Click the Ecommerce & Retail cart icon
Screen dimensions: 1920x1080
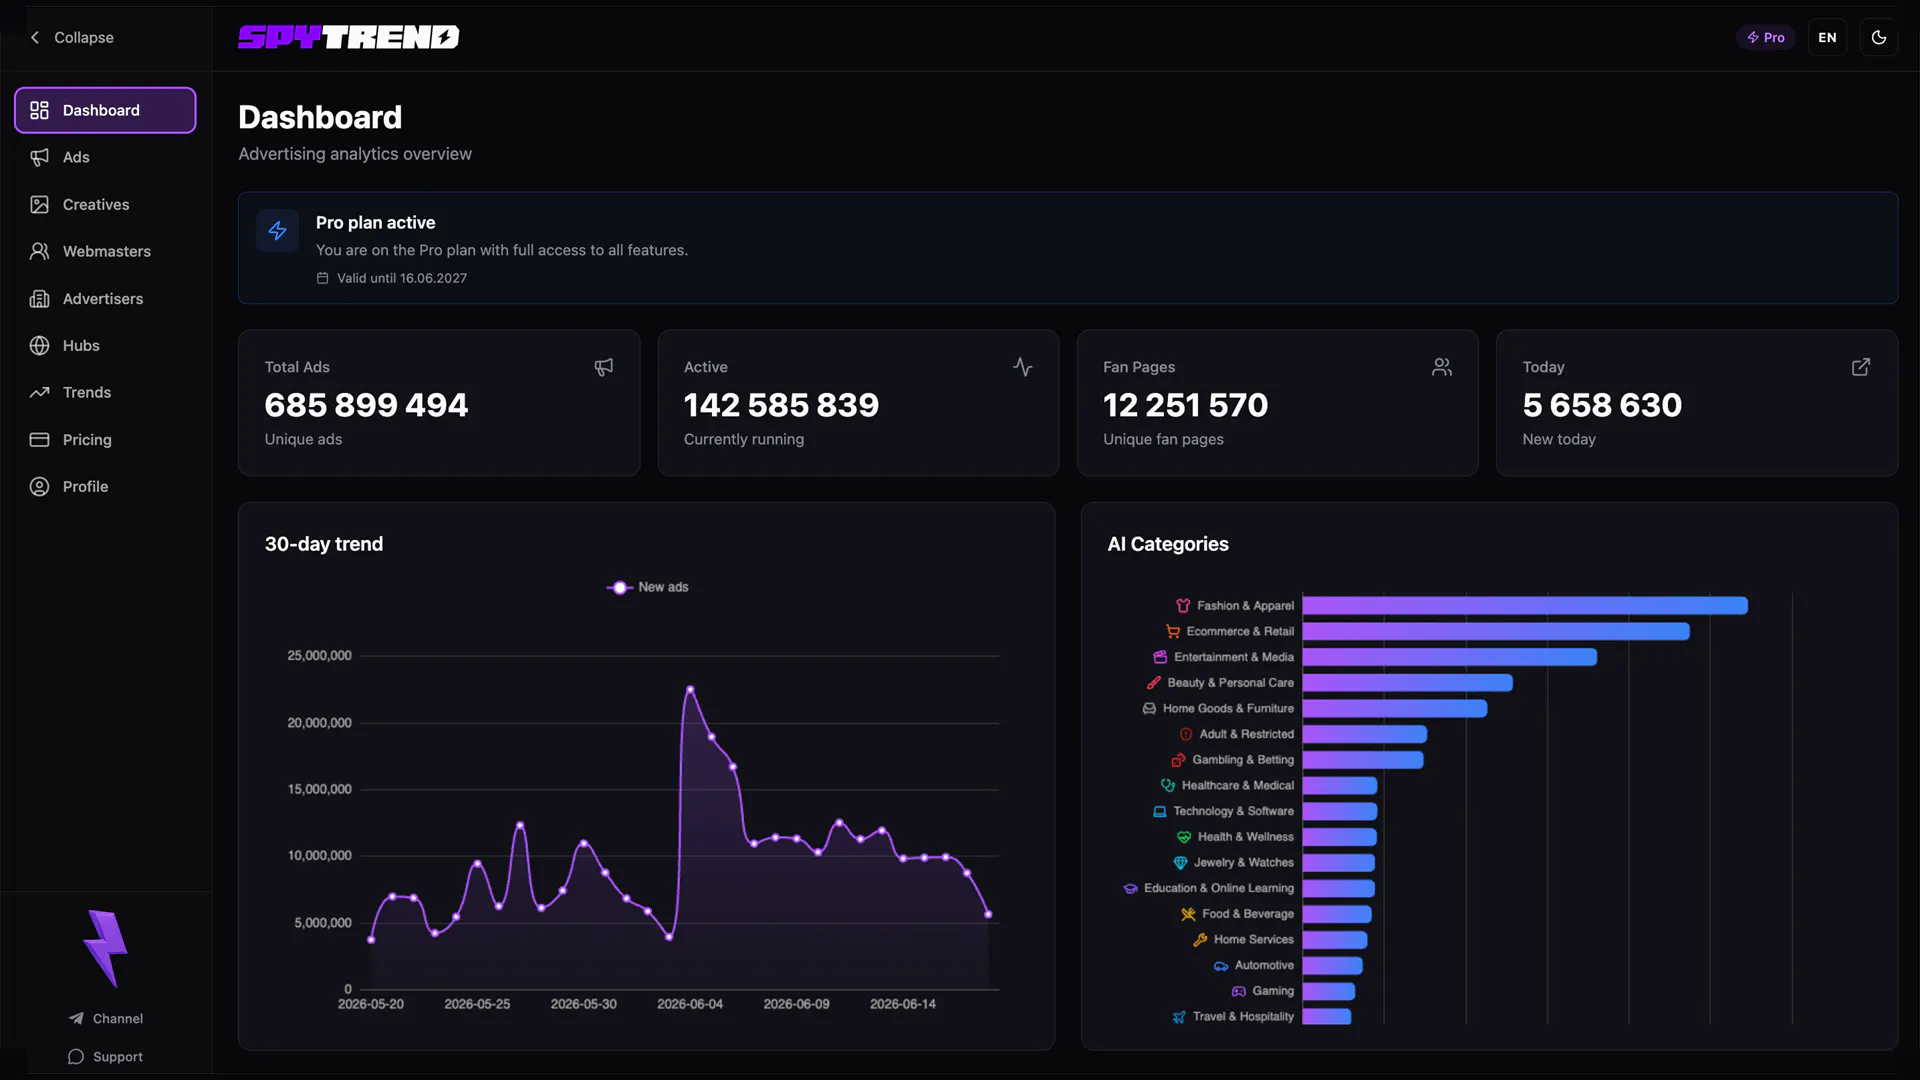pyautogui.click(x=1173, y=631)
